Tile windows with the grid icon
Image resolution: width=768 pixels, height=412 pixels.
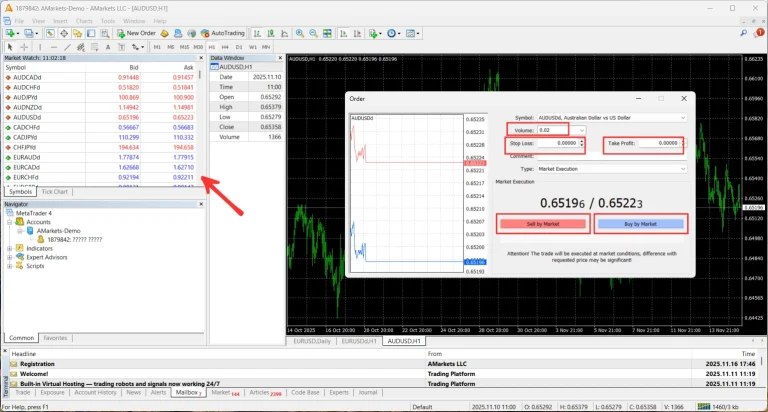tap(327, 33)
